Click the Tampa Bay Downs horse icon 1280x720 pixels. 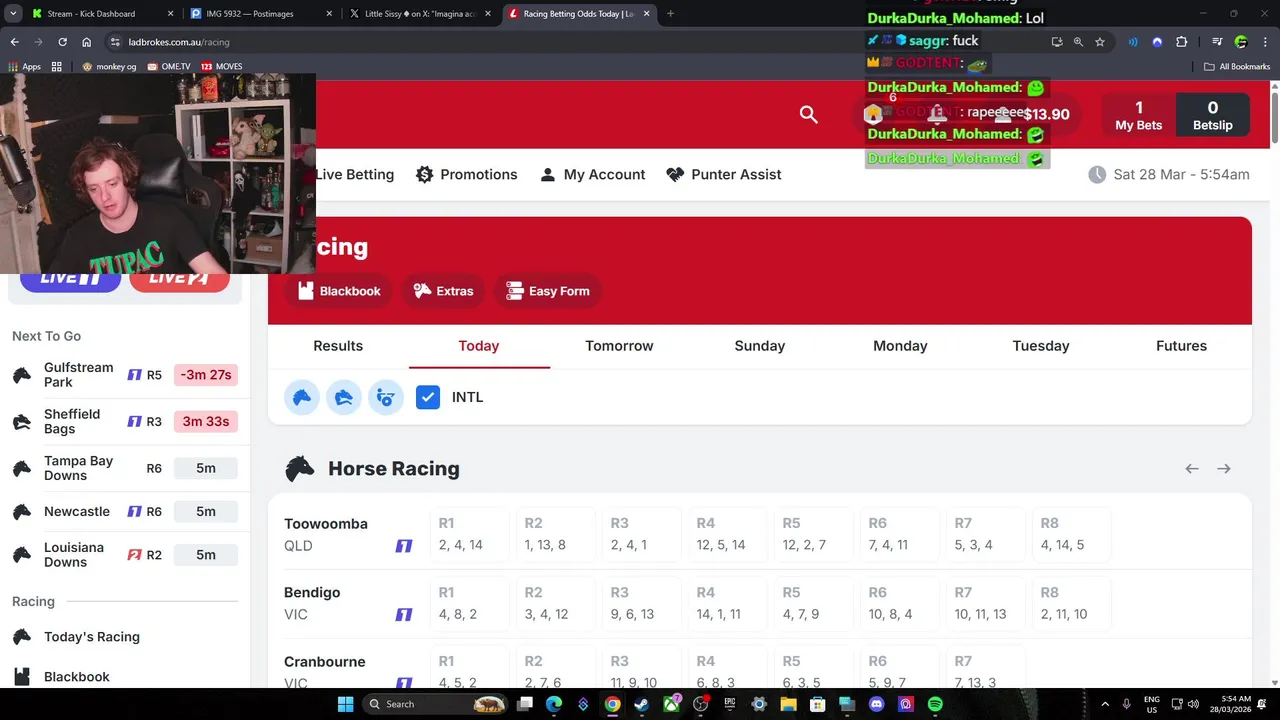coord(22,468)
